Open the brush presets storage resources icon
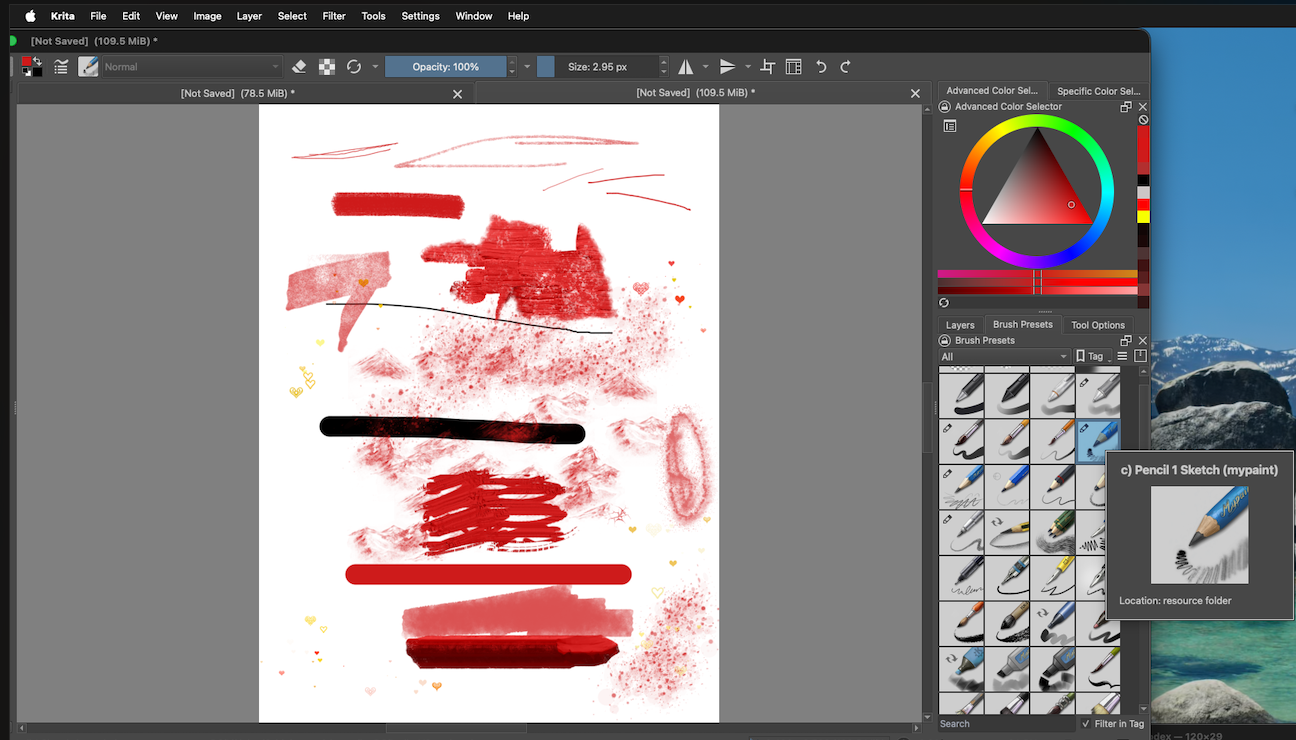Screen dimensions: 1296x740 click(x=1140, y=357)
